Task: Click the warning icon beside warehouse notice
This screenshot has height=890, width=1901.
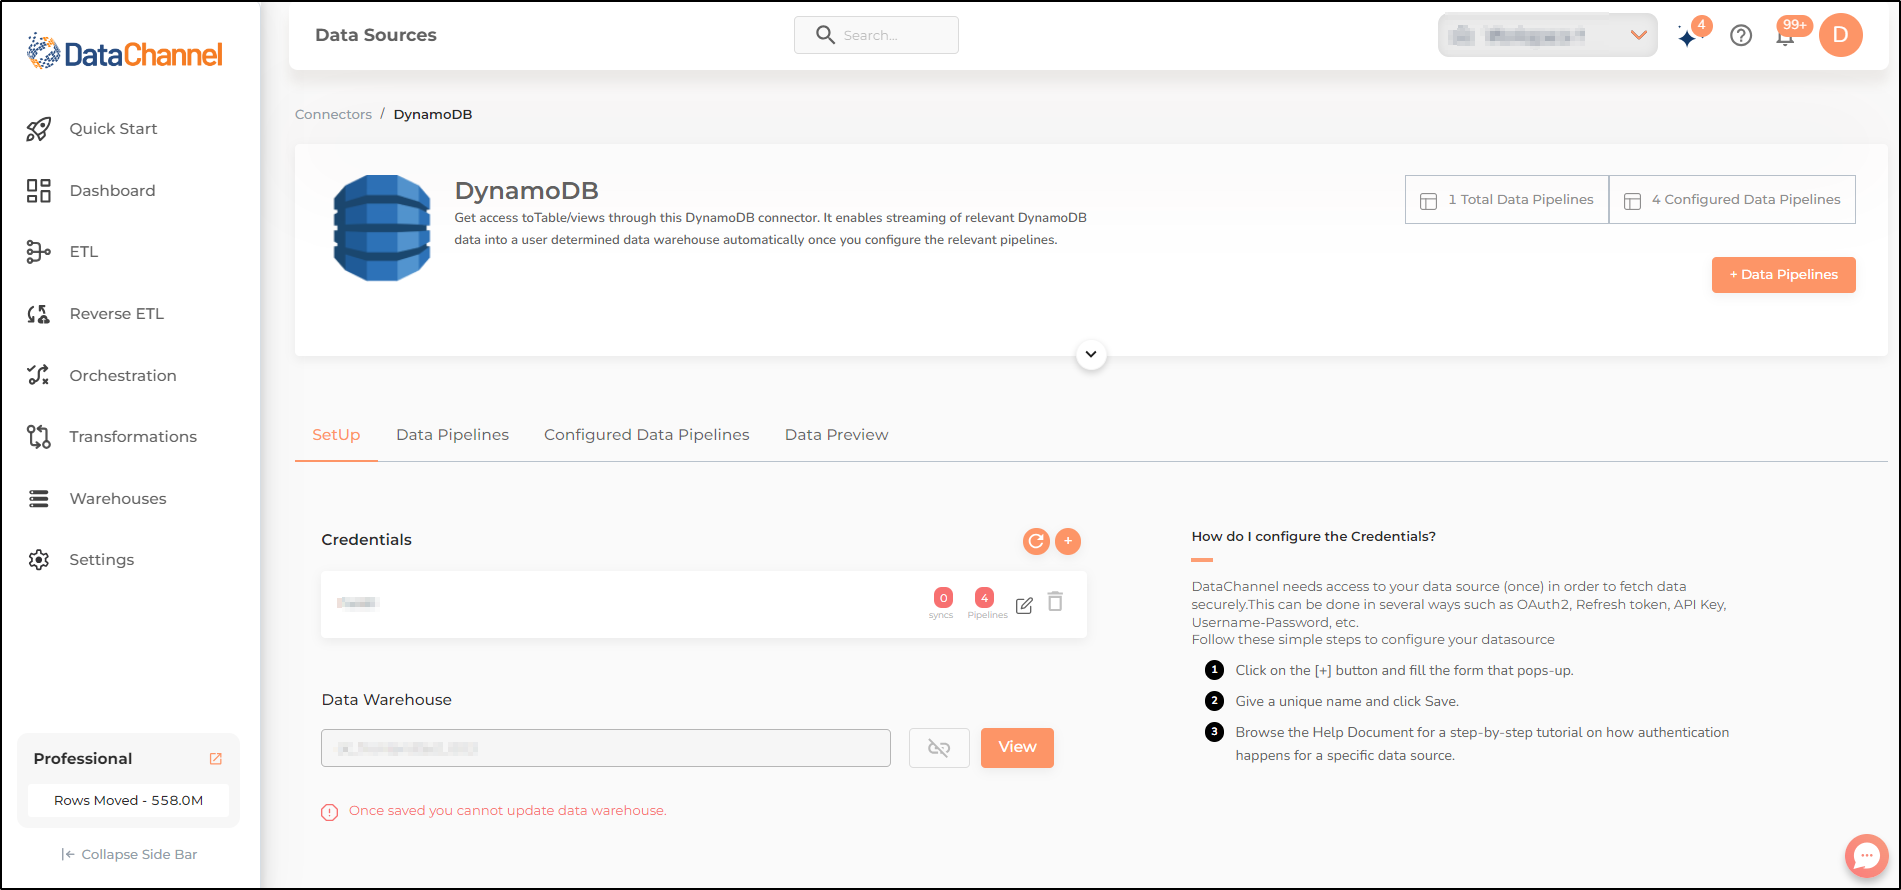Action: click(330, 812)
